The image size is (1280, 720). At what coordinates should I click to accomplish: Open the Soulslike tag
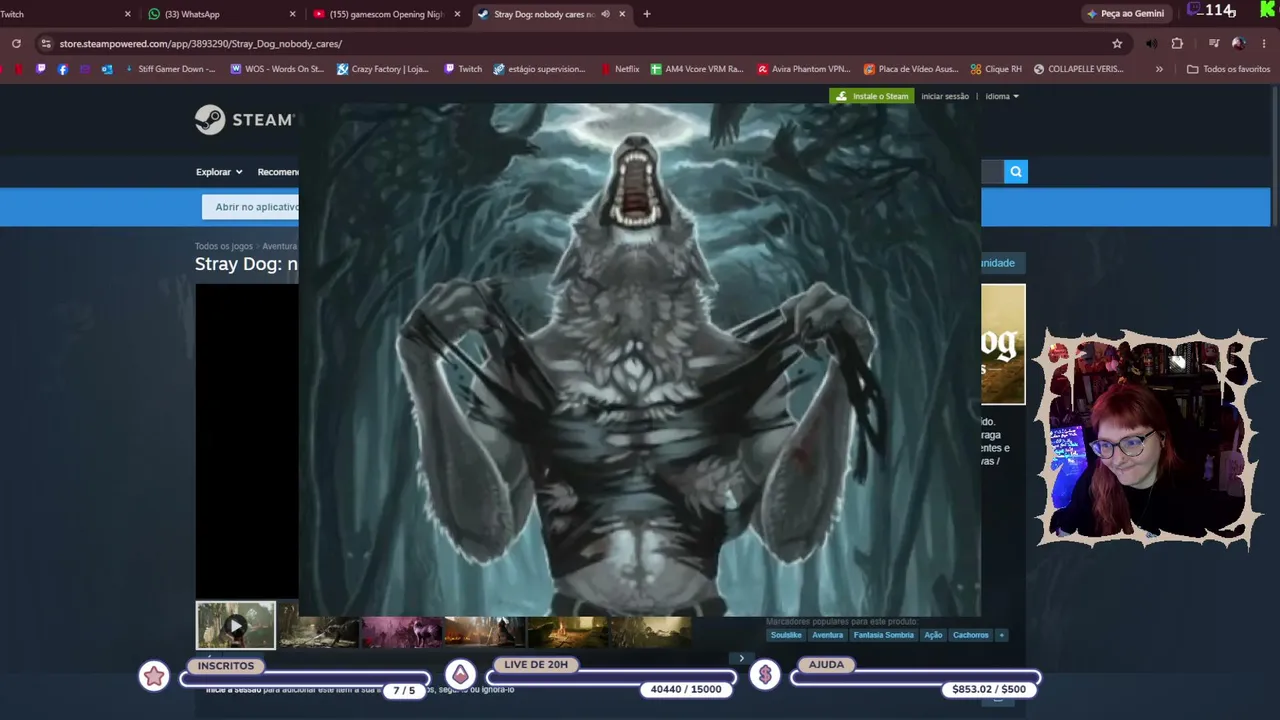tap(786, 635)
